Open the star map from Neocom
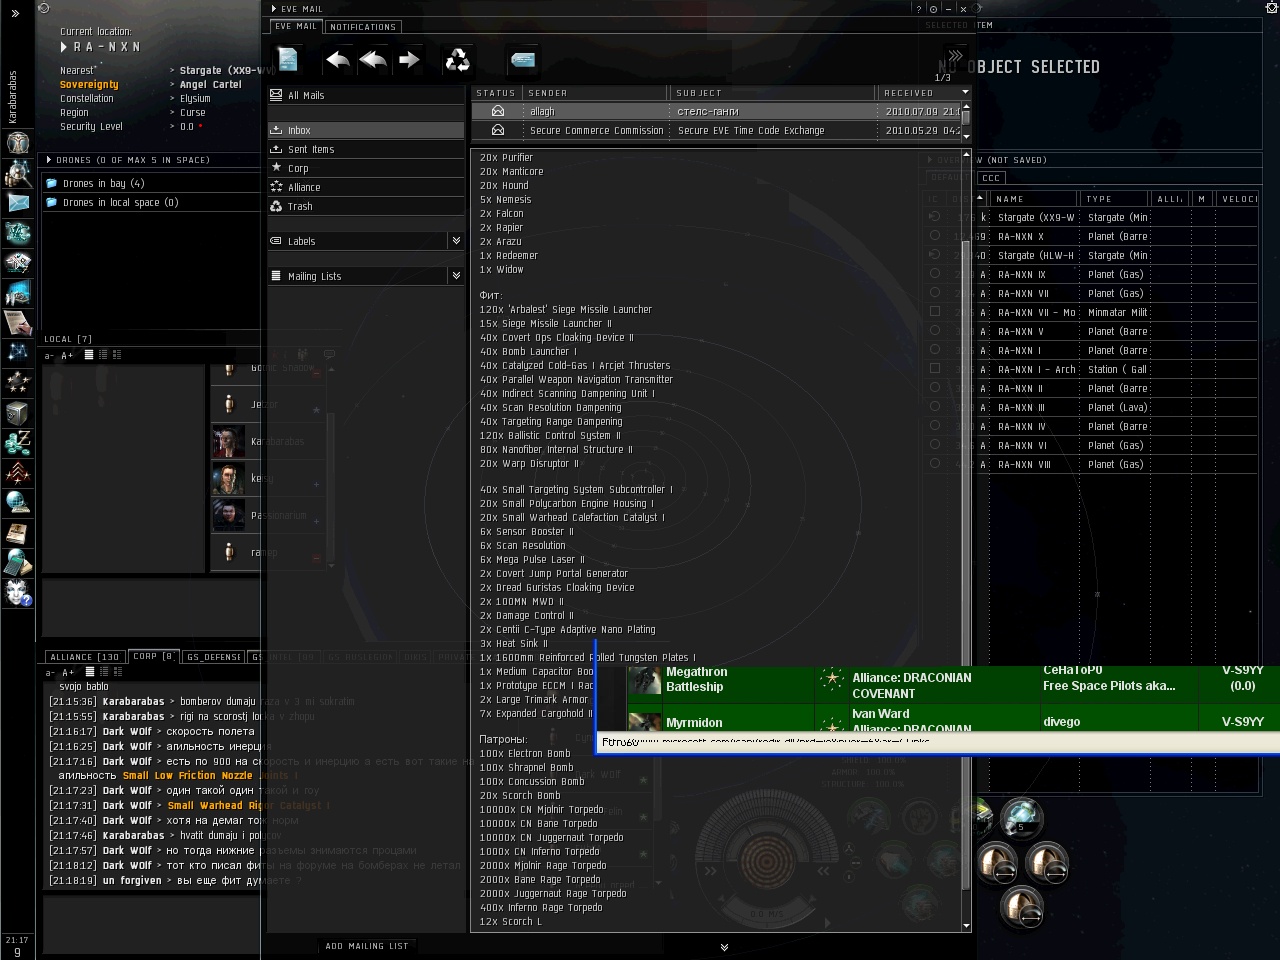The height and width of the screenshot is (960, 1280). pos(17,352)
